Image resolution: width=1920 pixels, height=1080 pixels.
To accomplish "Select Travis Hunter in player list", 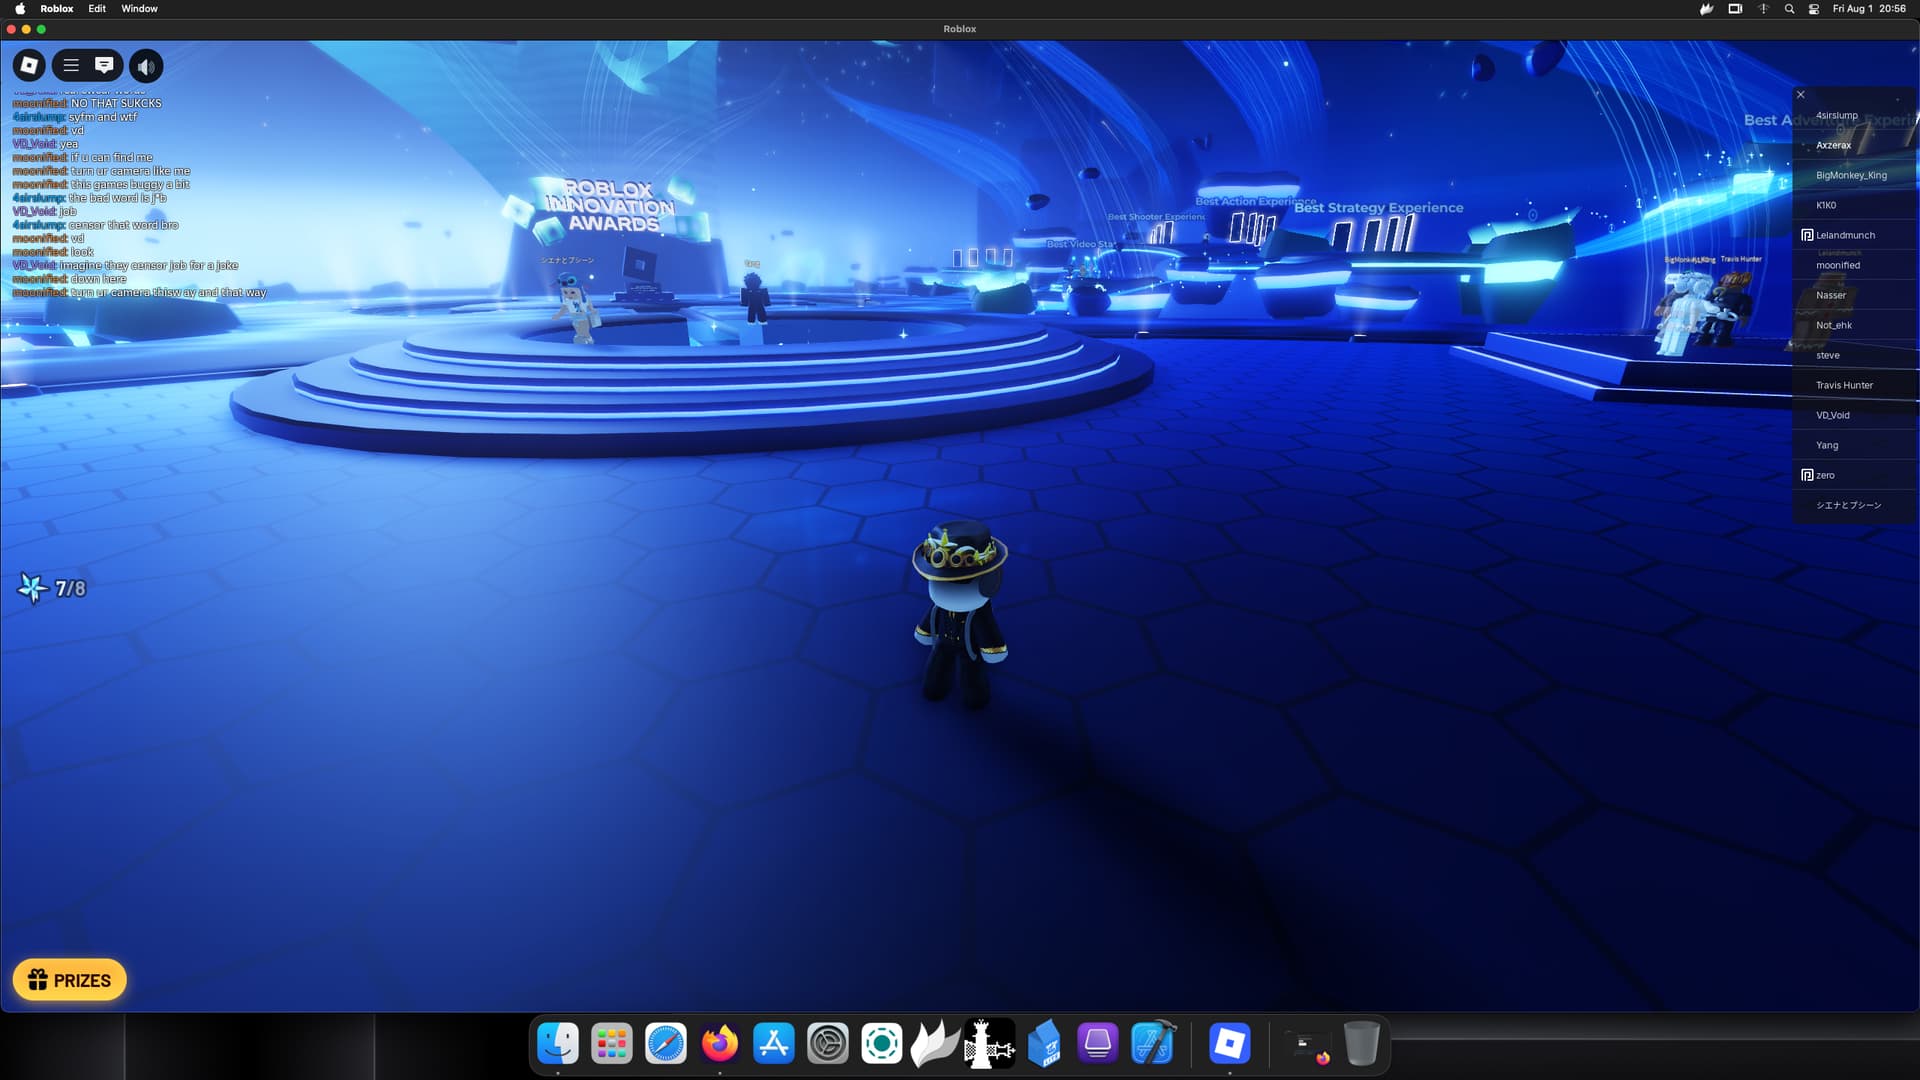I will (x=1844, y=385).
